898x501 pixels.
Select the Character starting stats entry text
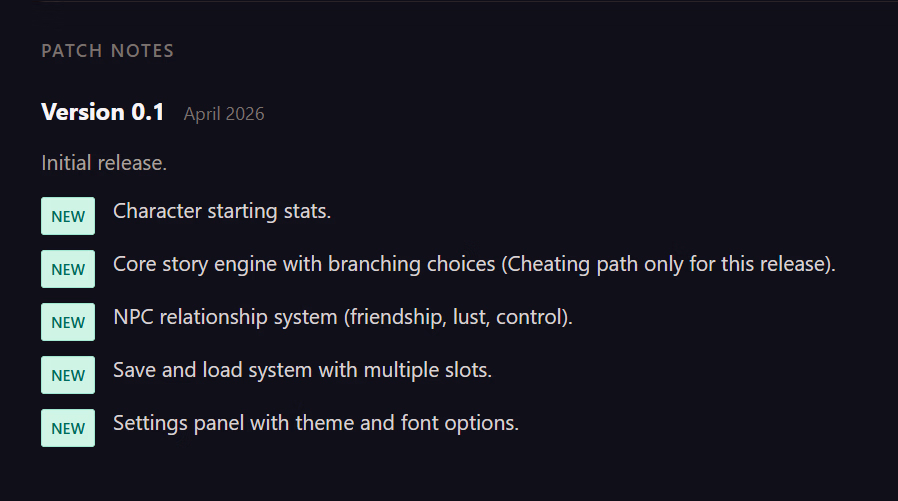tap(222, 211)
